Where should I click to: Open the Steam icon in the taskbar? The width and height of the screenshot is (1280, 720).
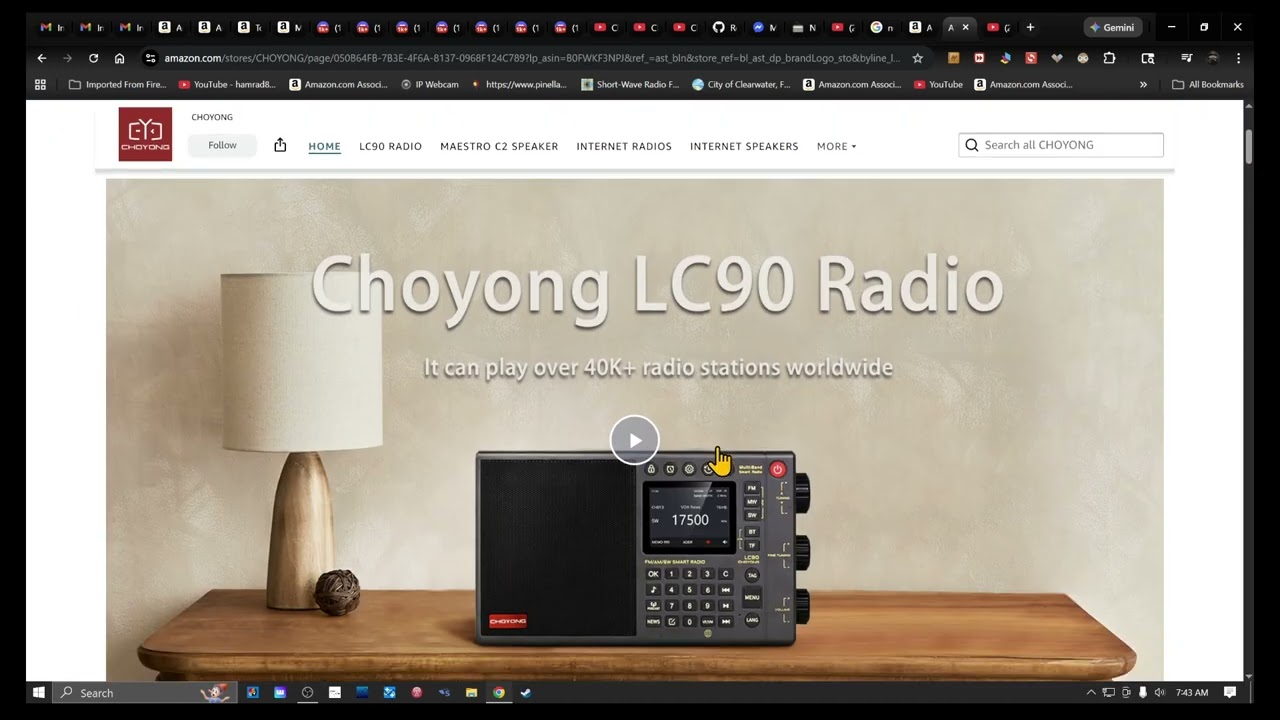(x=526, y=692)
